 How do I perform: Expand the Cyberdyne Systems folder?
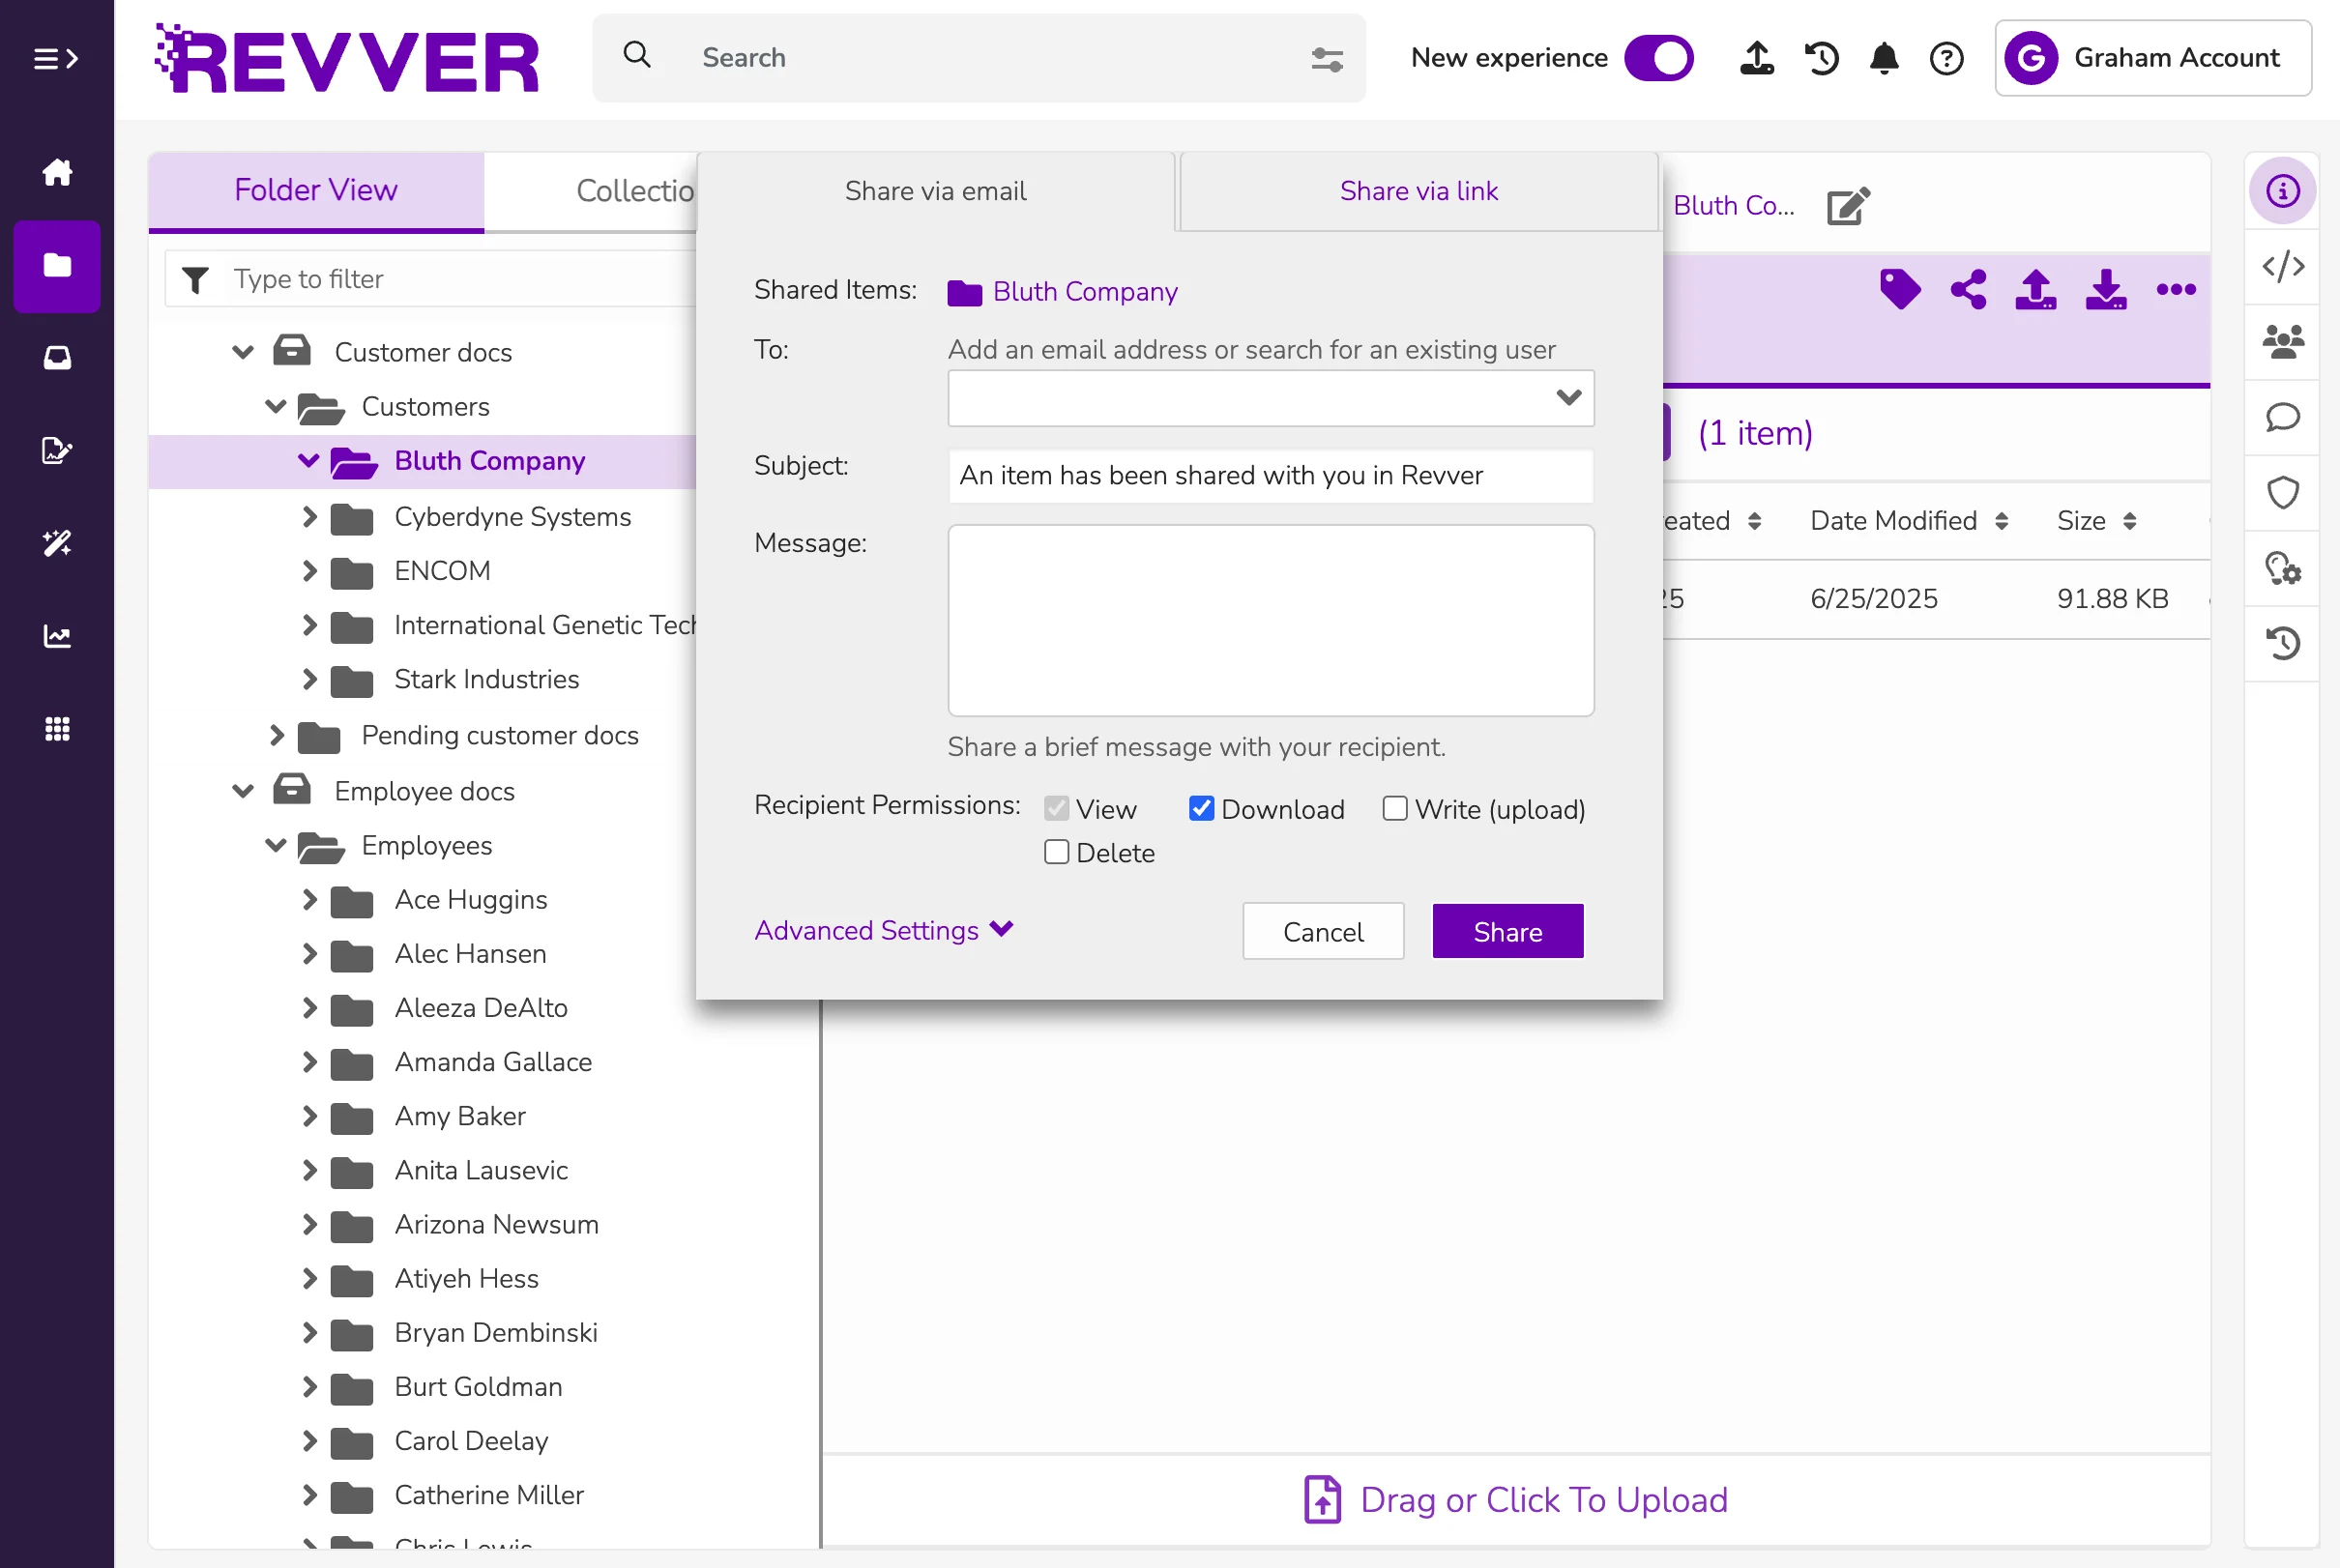point(309,517)
